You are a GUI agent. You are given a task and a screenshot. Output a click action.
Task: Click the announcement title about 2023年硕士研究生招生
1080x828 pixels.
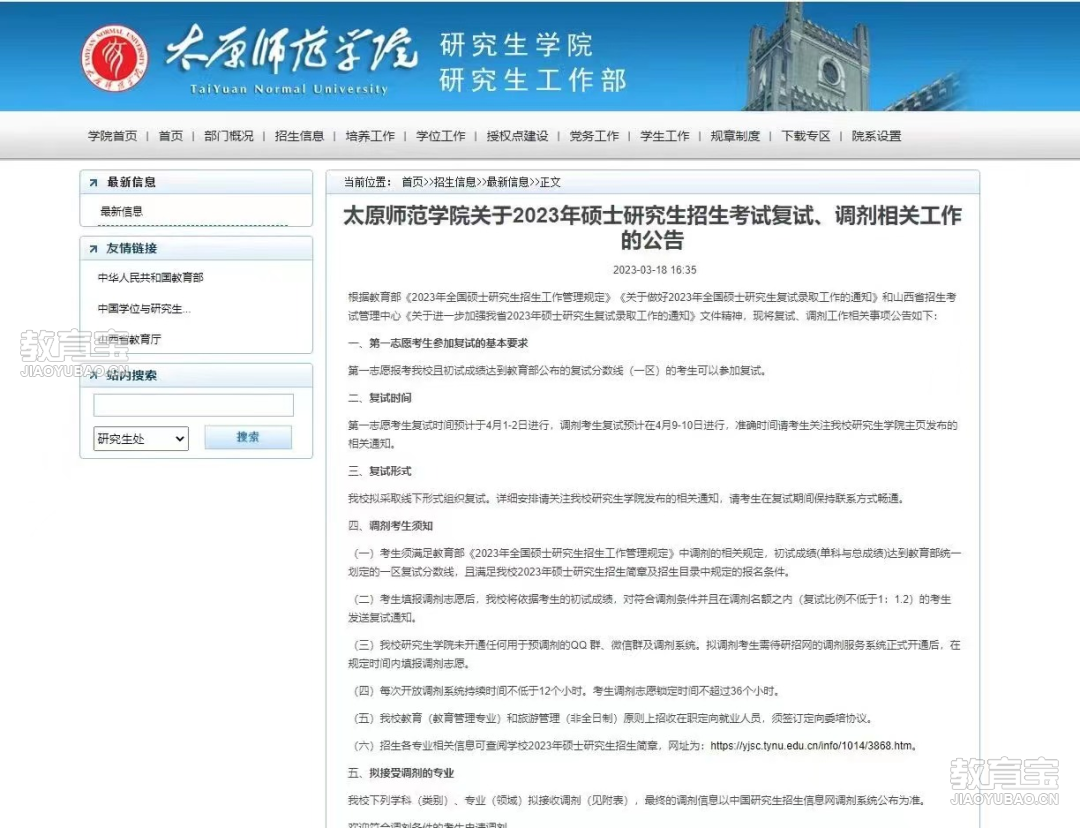pyautogui.click(x=652, y=228)
